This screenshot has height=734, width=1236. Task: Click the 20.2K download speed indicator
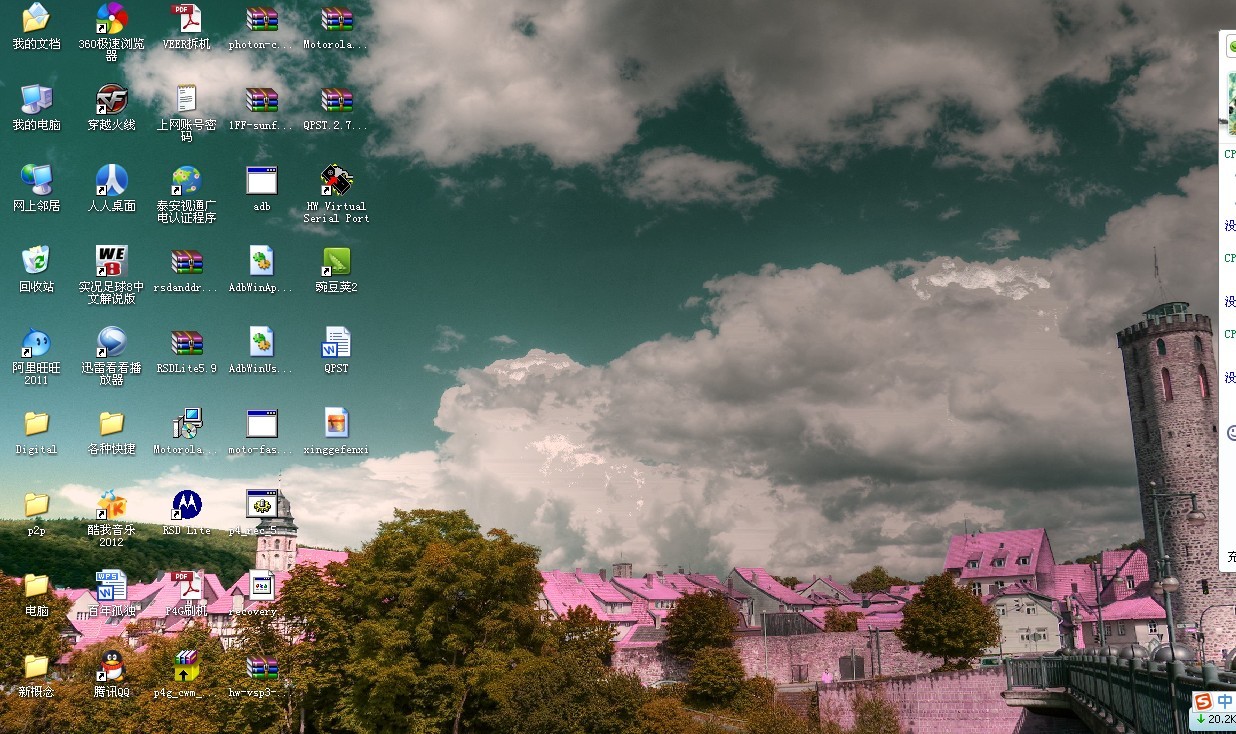(1215, 719)
